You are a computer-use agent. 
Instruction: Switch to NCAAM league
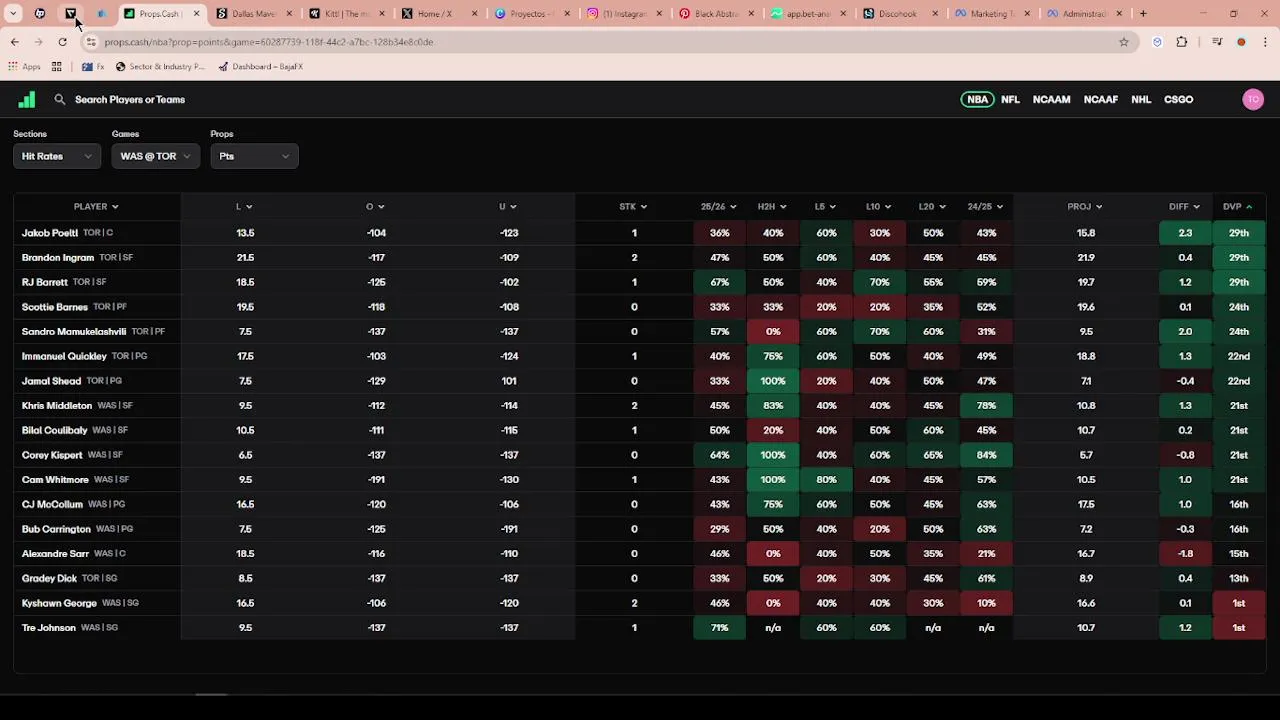click(1051, 99)
